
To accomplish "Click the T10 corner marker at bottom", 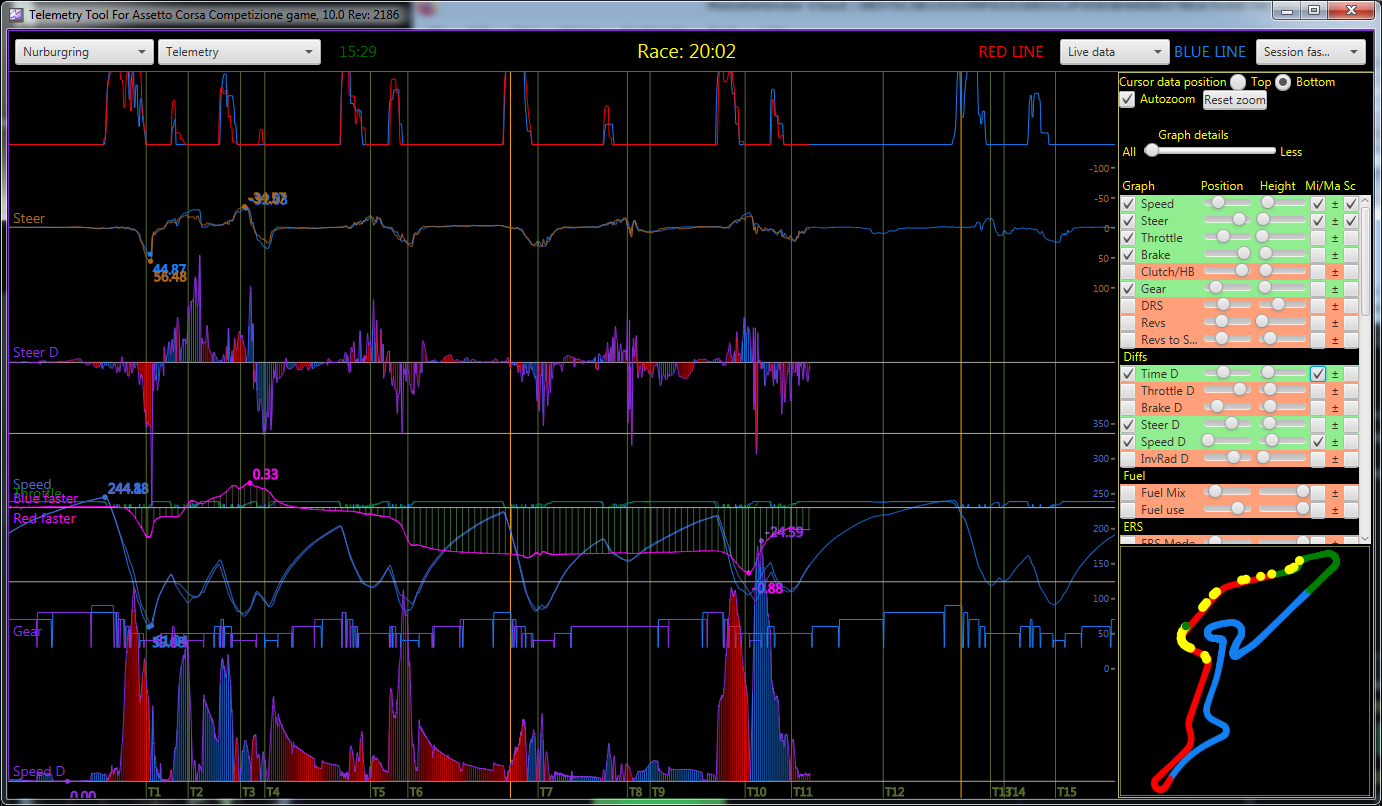I will [756, 790].
